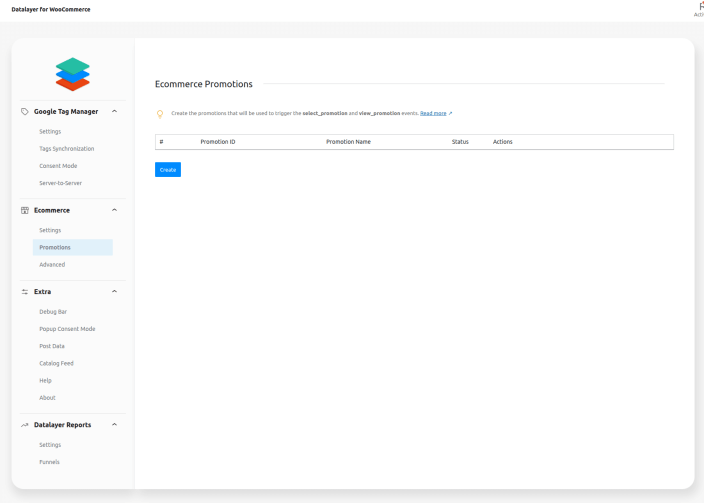Open the Catalog Feed page
Screen dimensions: 704x503
(x=56, y=363)
